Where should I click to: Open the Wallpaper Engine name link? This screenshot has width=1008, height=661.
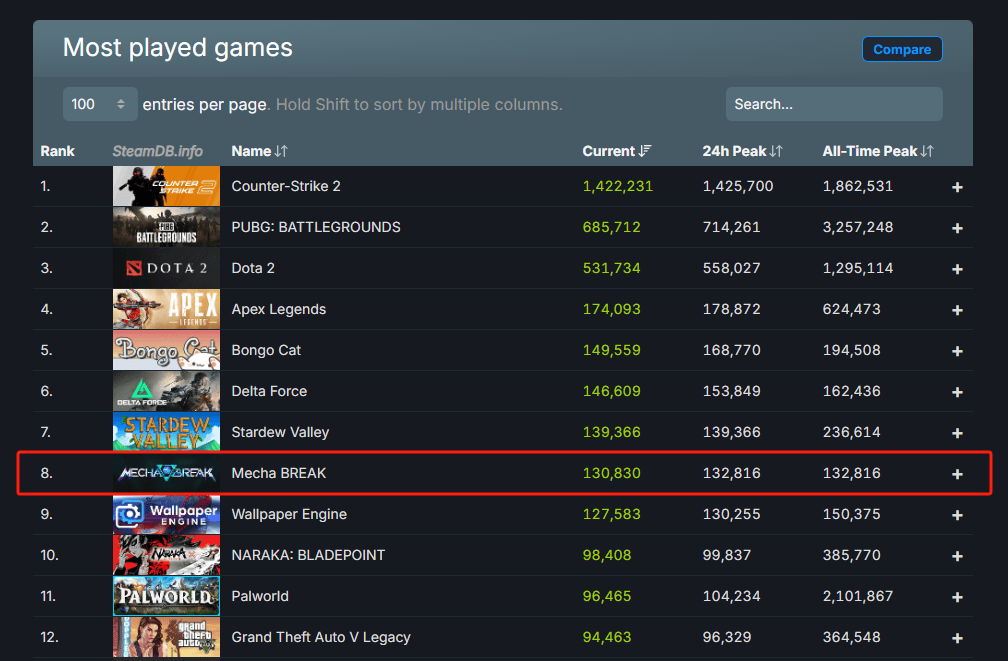(289, 514)
